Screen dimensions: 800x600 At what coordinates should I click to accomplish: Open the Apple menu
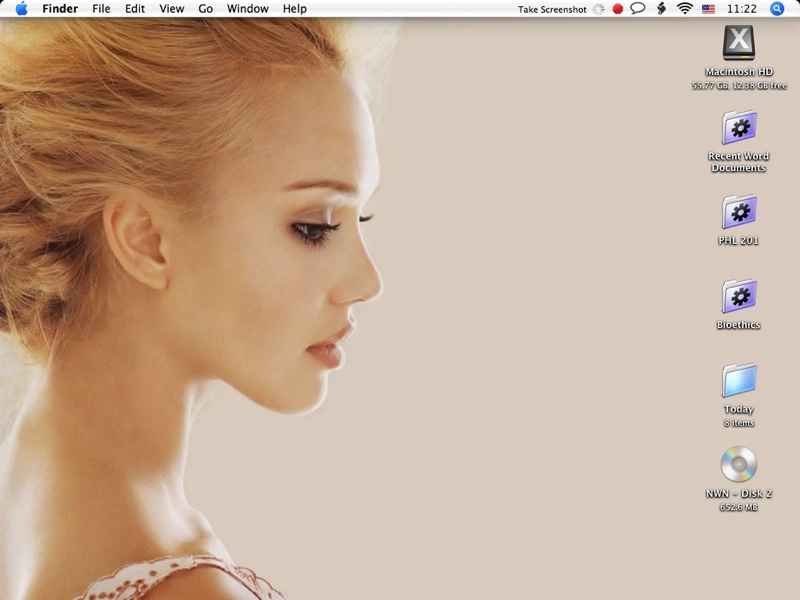[x=22, y=9]
